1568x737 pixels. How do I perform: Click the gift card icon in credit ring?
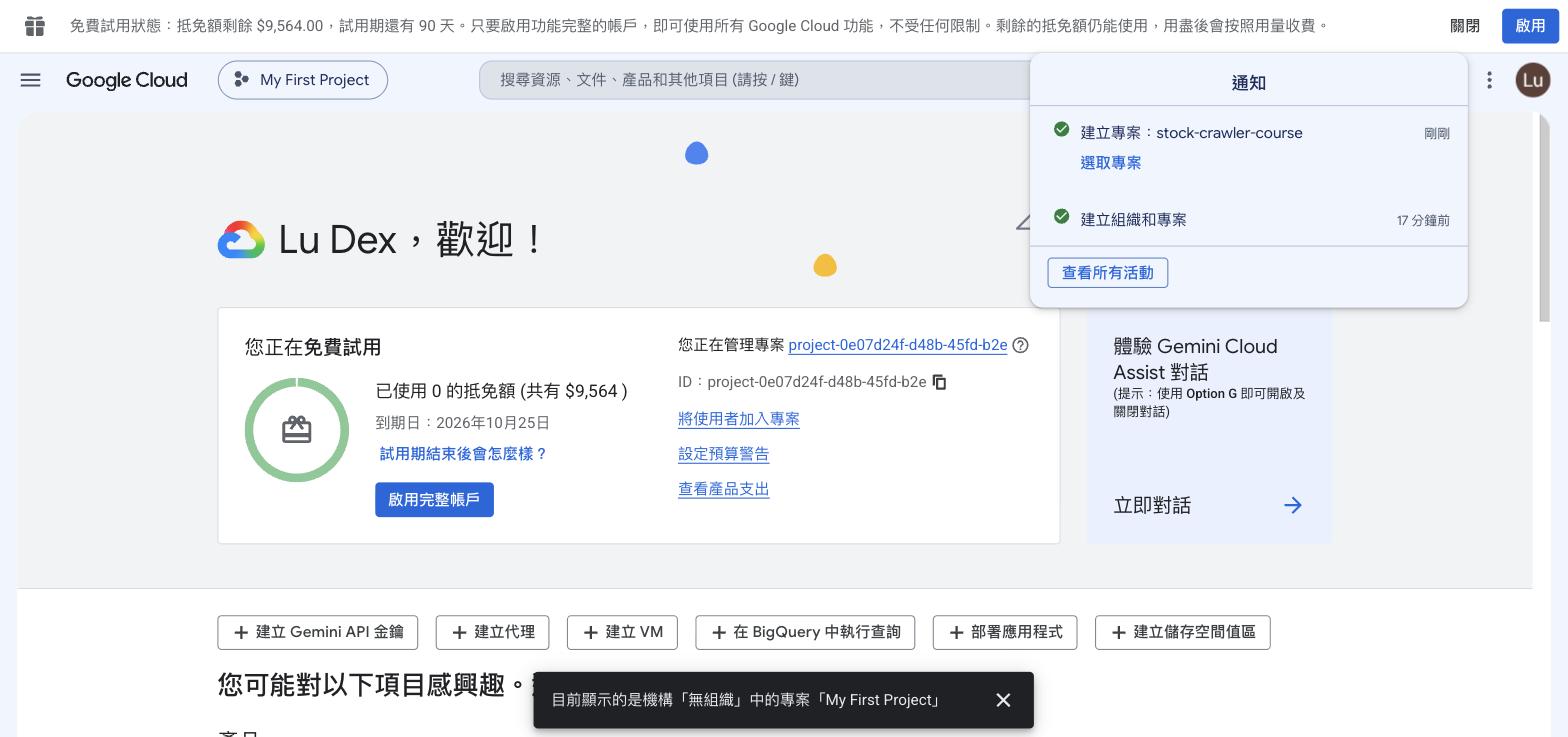[x=297, y=430]
